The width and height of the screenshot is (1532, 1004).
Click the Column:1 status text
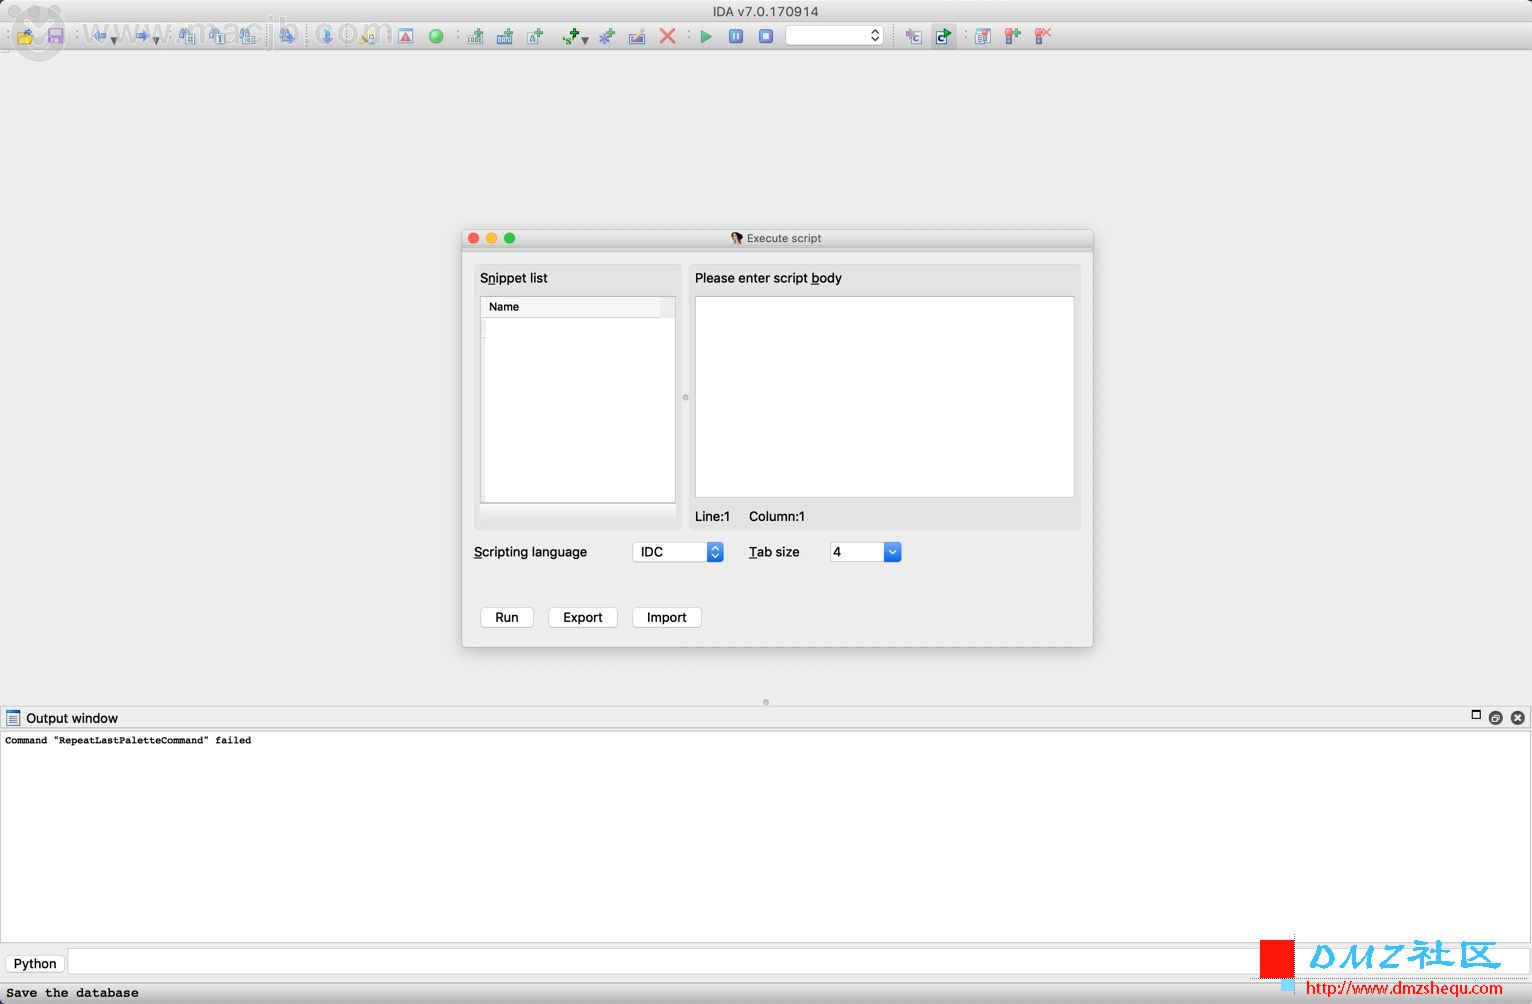tap(777, 516)
